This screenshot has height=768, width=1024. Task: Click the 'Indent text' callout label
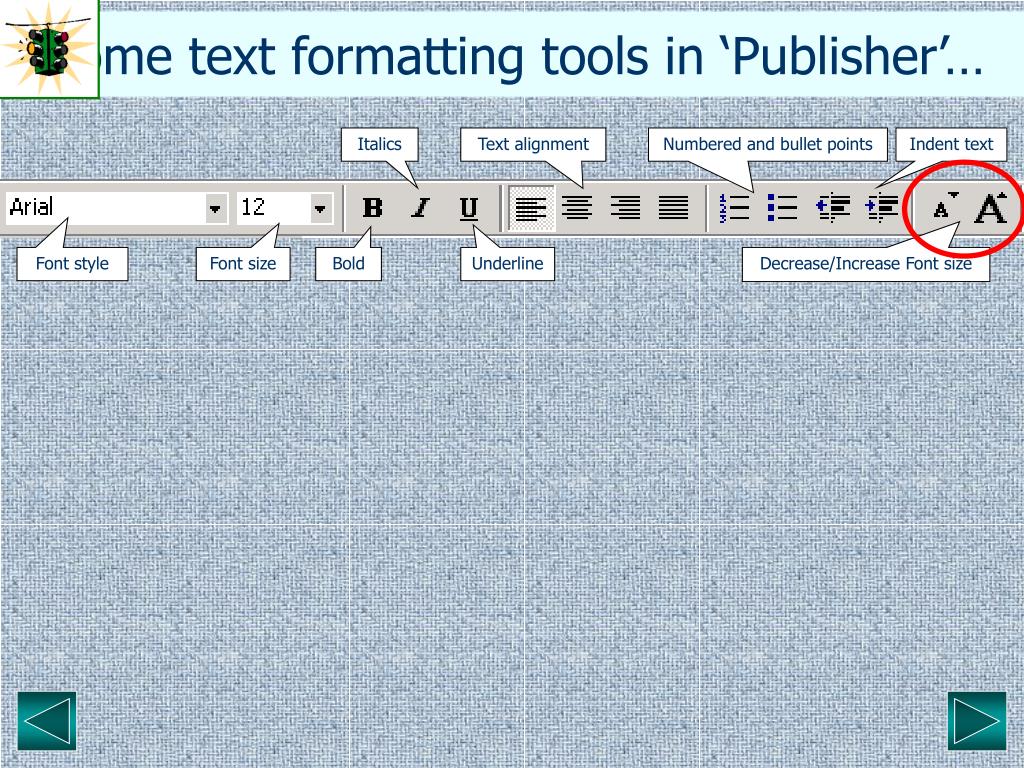coord(951,144)
